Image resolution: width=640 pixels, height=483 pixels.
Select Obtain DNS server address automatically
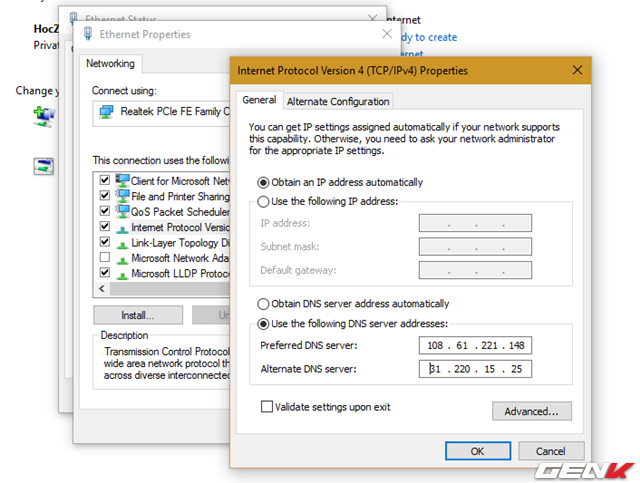(263, 304)
